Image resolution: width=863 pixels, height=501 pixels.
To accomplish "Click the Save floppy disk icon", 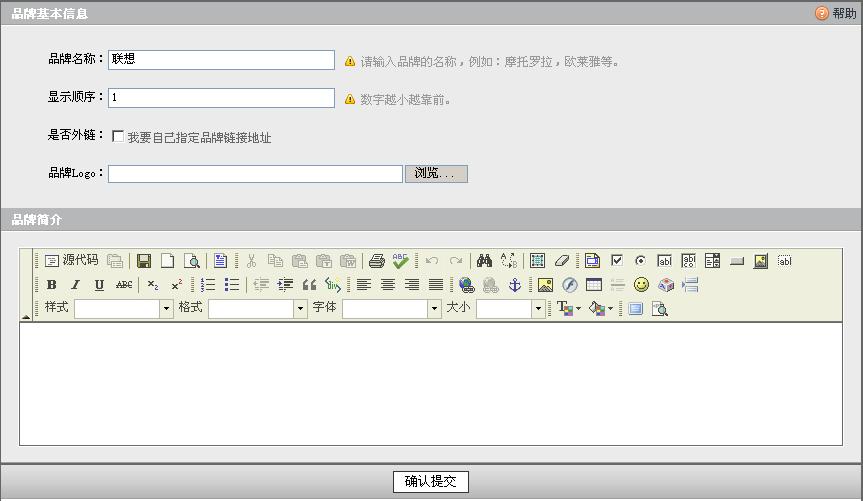I will [144, 260].
